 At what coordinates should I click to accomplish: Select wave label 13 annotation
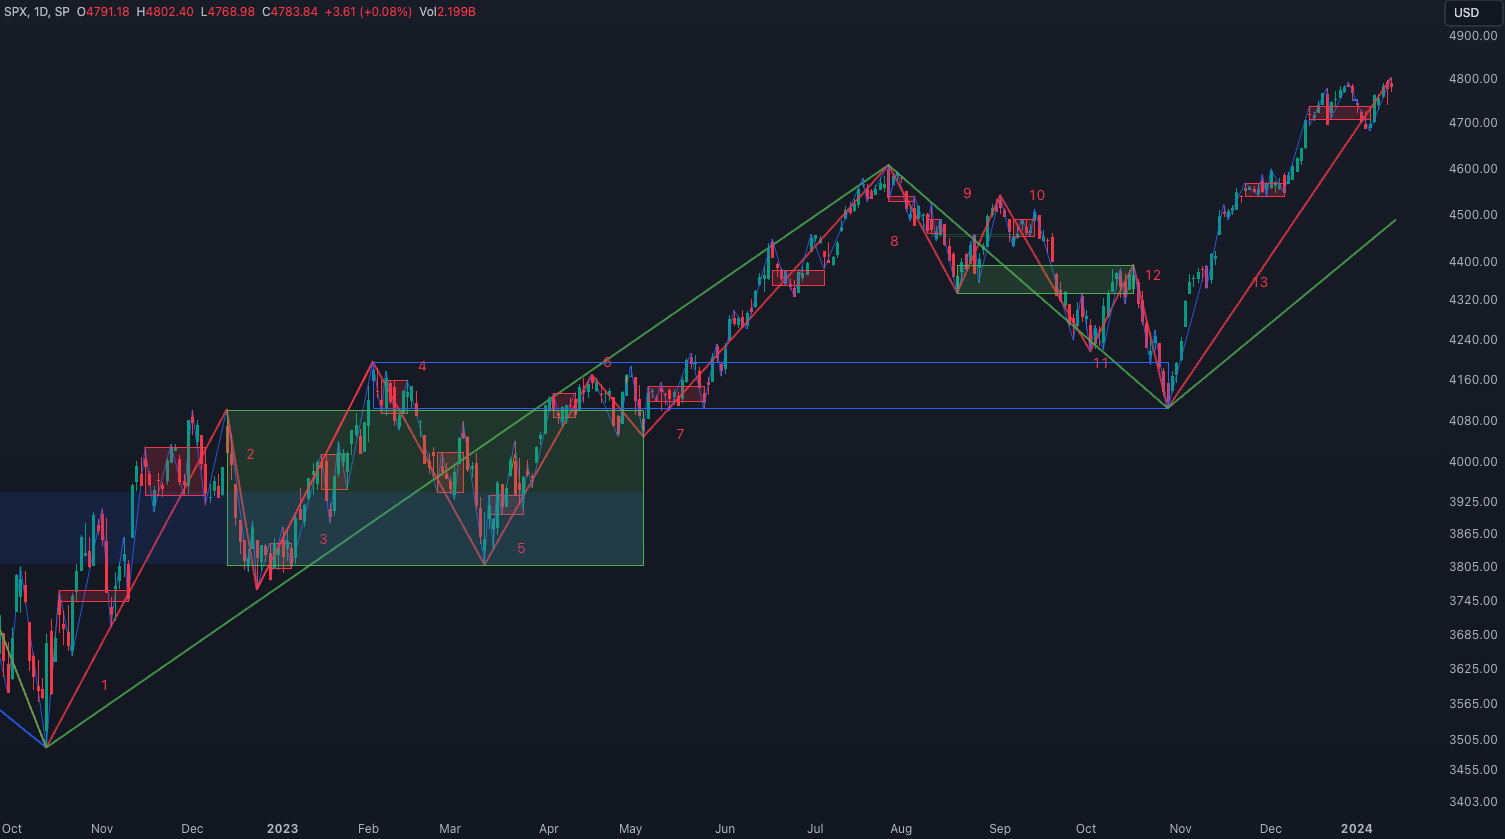[1260, 283]
